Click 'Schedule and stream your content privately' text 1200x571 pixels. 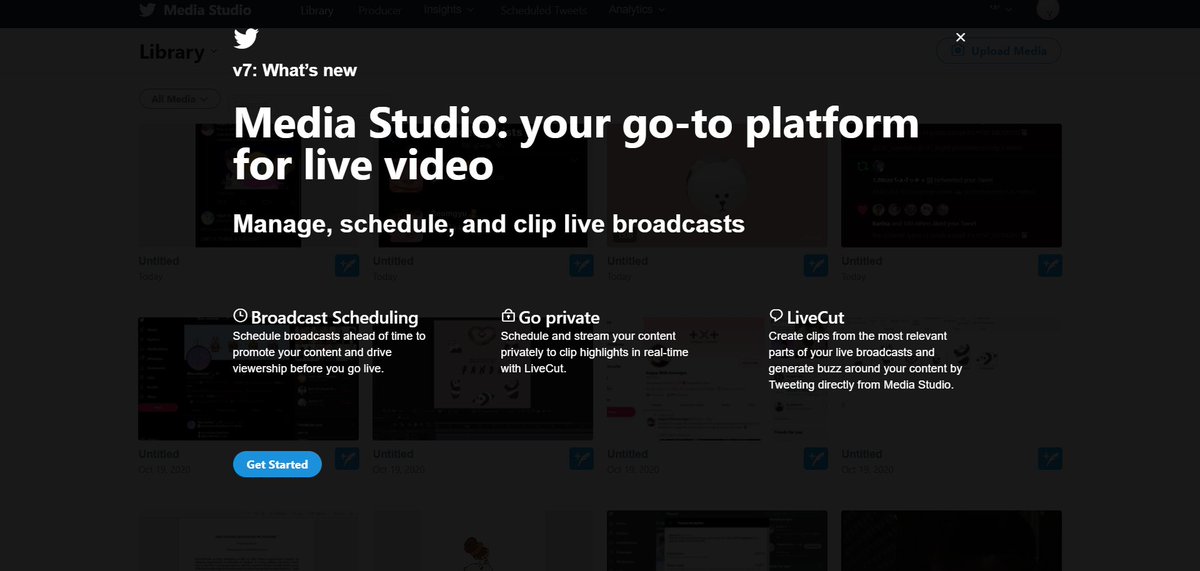point(594,352)
